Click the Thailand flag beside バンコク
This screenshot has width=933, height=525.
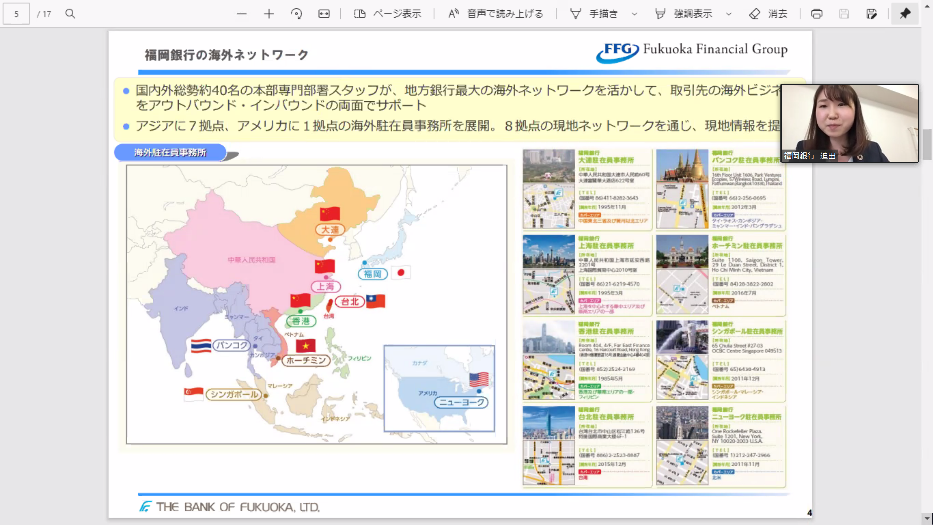pos(201,346)
